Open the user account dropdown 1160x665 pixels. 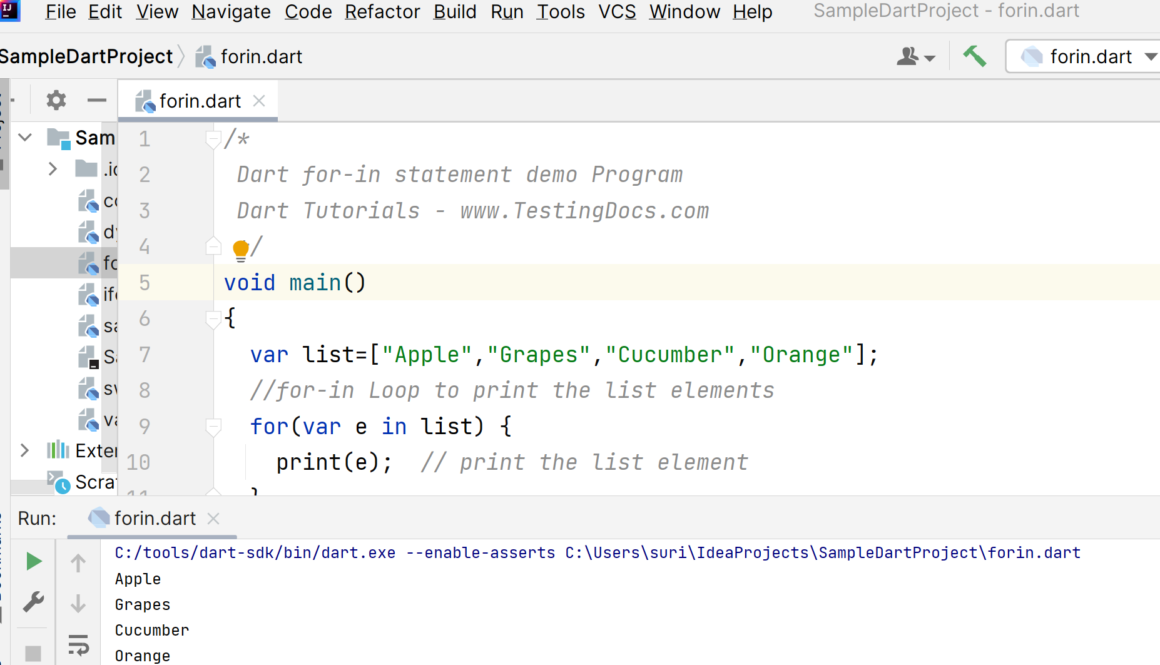[x=915, y=57]
